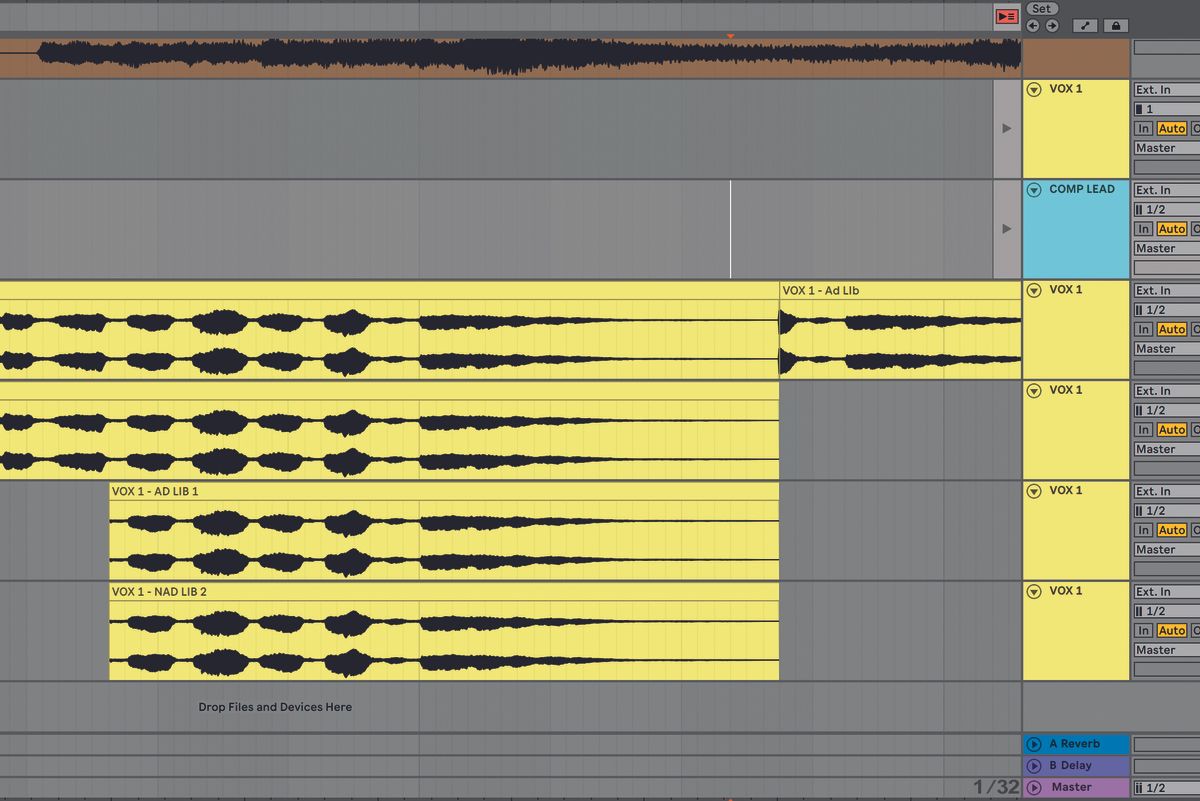Click the next locator arrow icon
The image size is (1200, 801).
pyautogui.click(x=1051, y=25)
